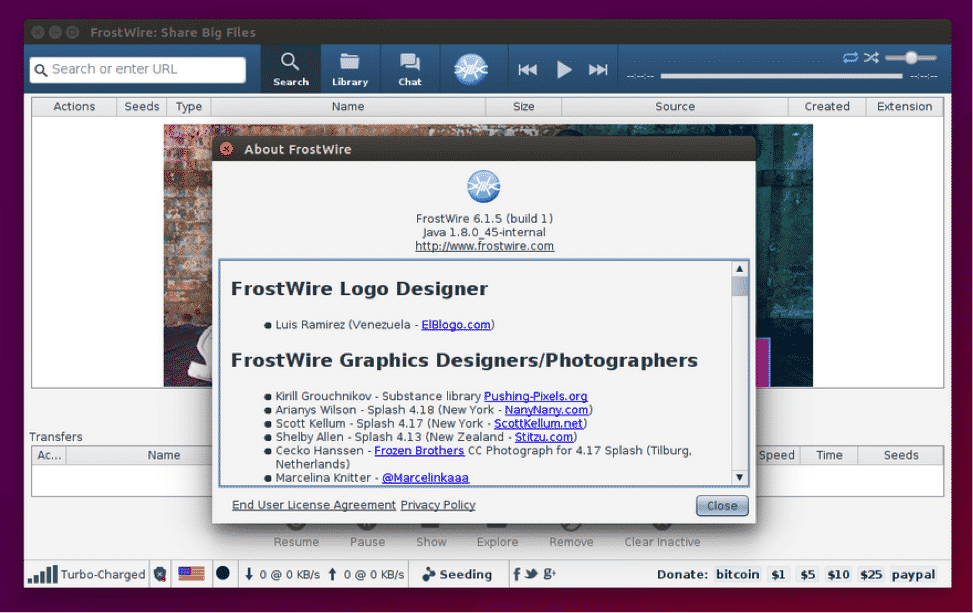This screenshot has width=973, height=613.
Task: Click the Turbo-Charged signal bars icon
Action: click(x=43, y=575)
